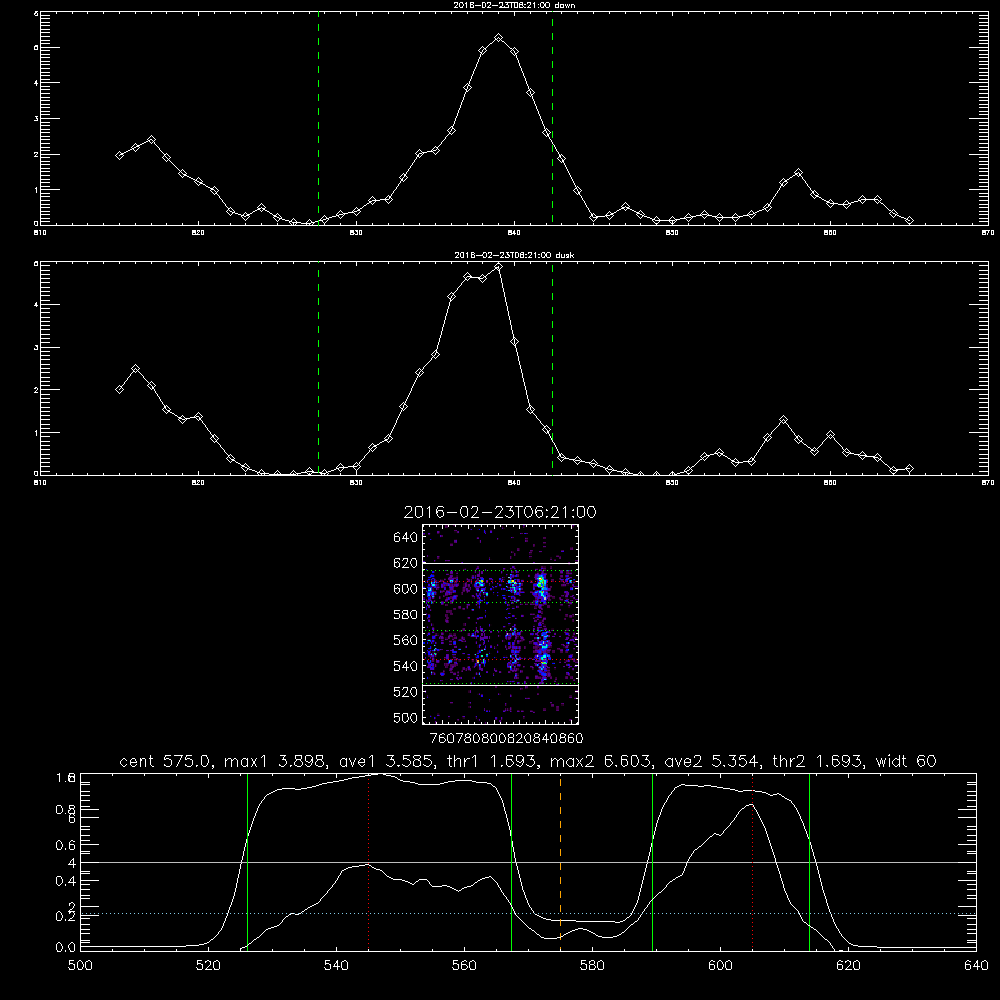Click 'cent 575.0' in the bottom plot title

click(x=165, y=761)
